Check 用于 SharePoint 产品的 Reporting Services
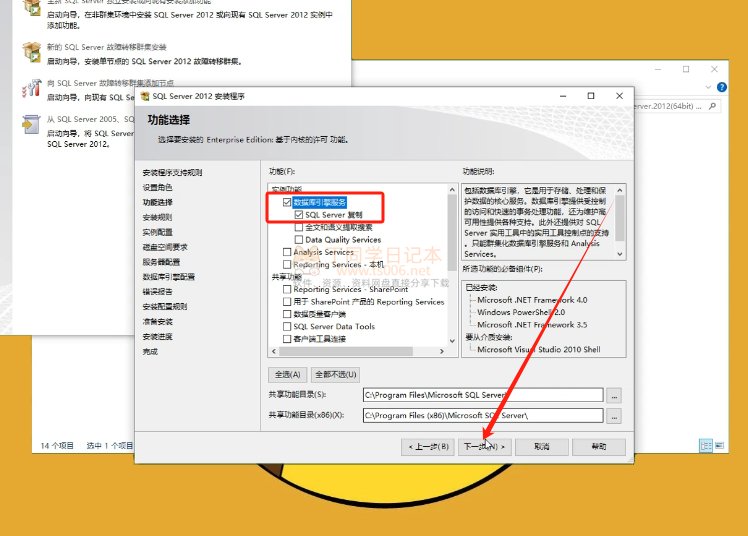 (287, 301)
